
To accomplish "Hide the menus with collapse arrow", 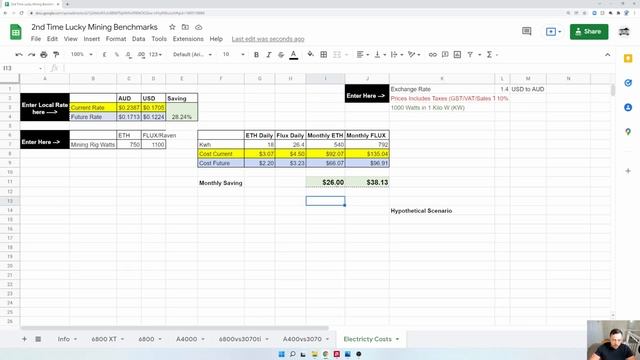I will point(607,55).
